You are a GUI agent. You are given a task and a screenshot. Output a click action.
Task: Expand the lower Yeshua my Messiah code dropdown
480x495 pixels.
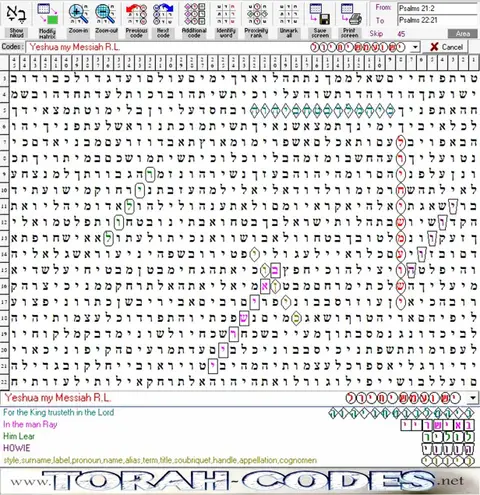point(472,398)
